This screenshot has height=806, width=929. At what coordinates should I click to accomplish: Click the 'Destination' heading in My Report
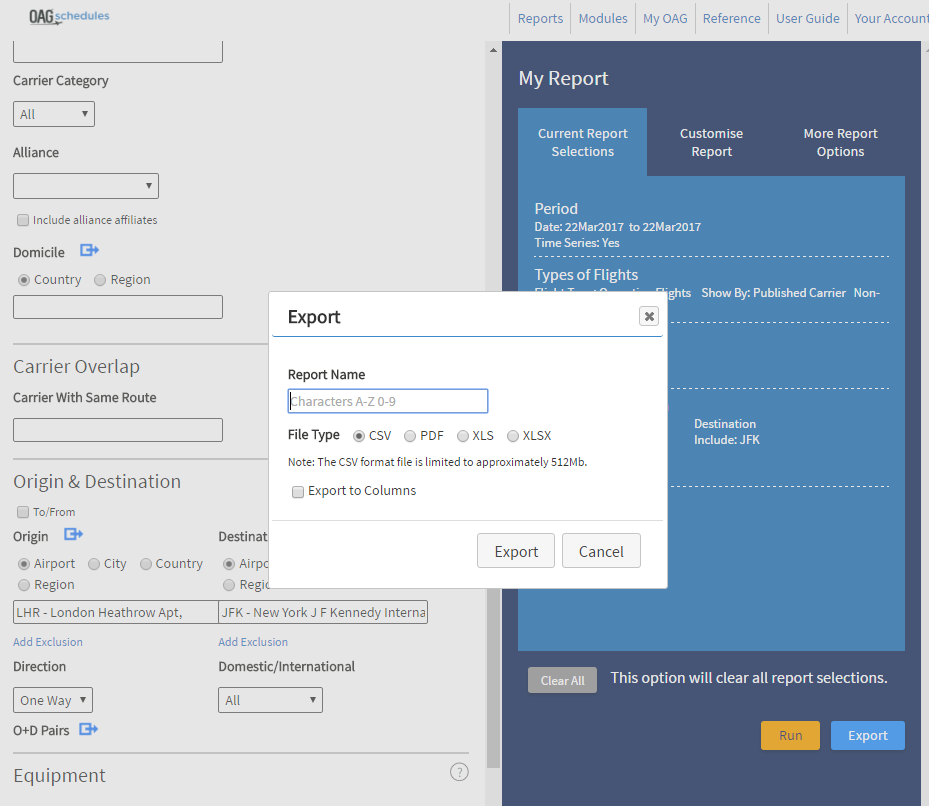[725, 424]
